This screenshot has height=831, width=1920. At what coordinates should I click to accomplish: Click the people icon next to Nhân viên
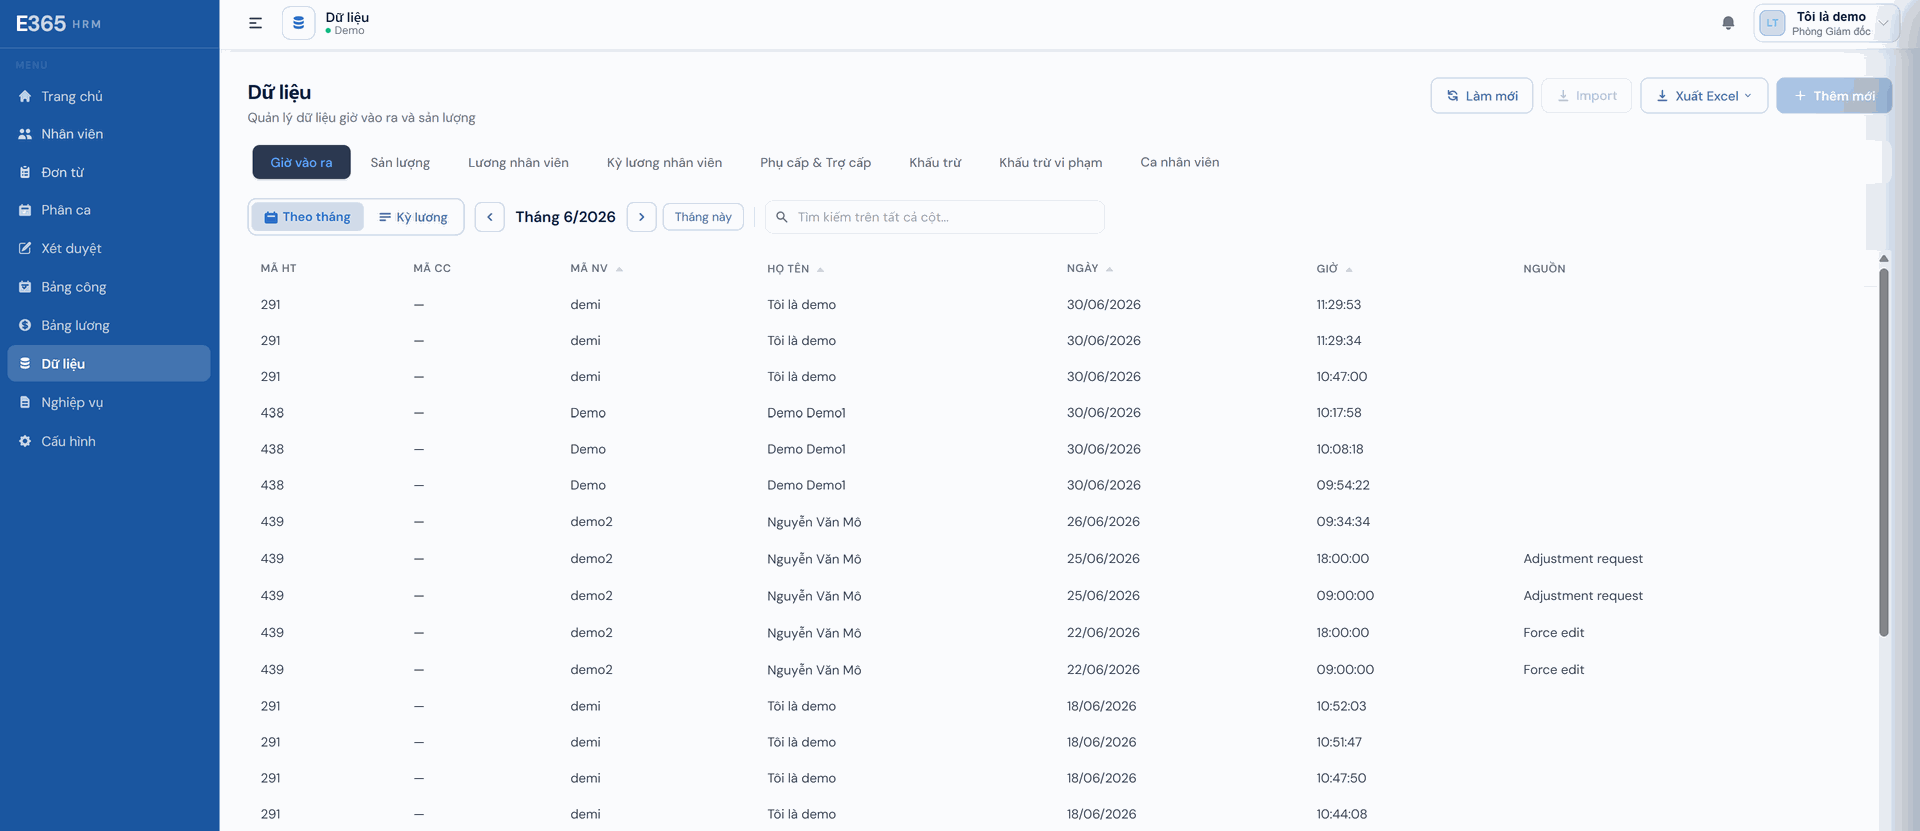(25, 134)
